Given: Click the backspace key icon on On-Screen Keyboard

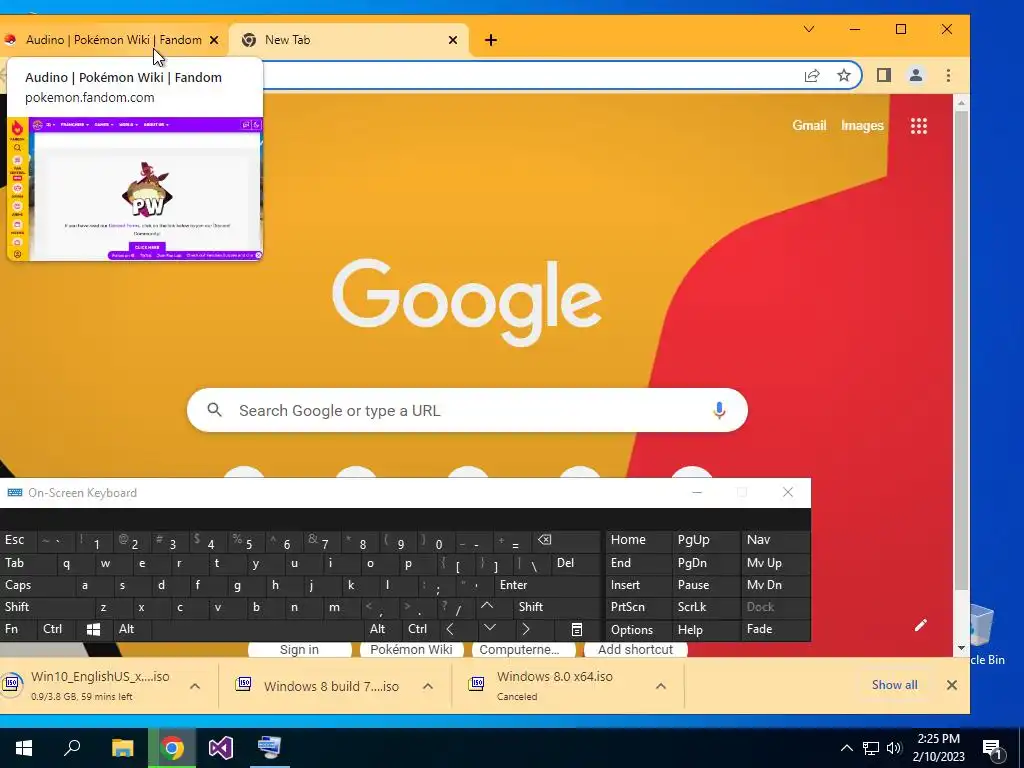Looking at the screenshot, I should [565, 540].
